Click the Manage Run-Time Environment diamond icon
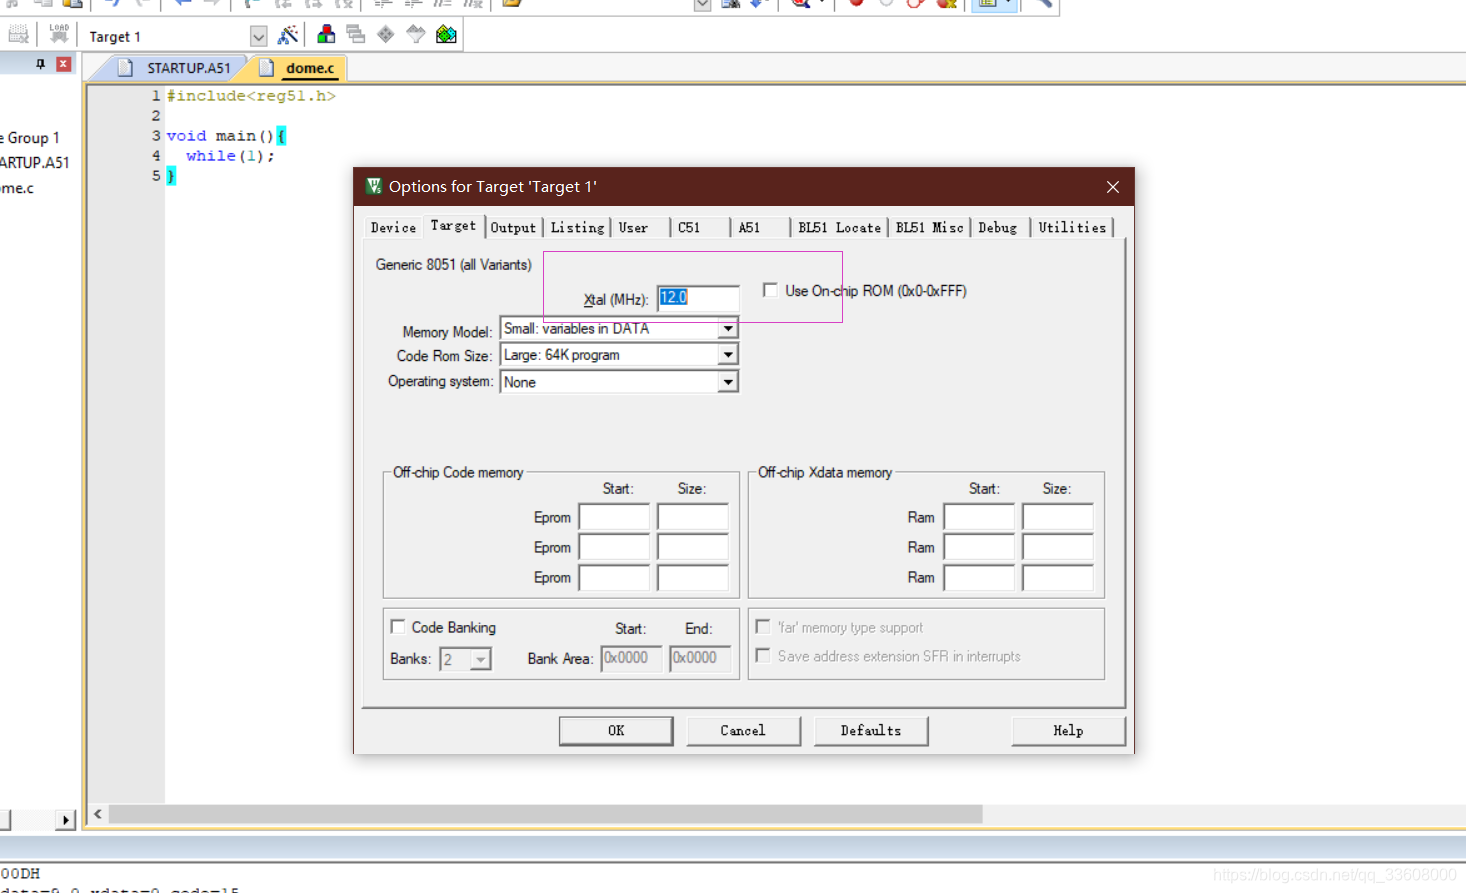The image size is (1466, 893). coord(385,35)
